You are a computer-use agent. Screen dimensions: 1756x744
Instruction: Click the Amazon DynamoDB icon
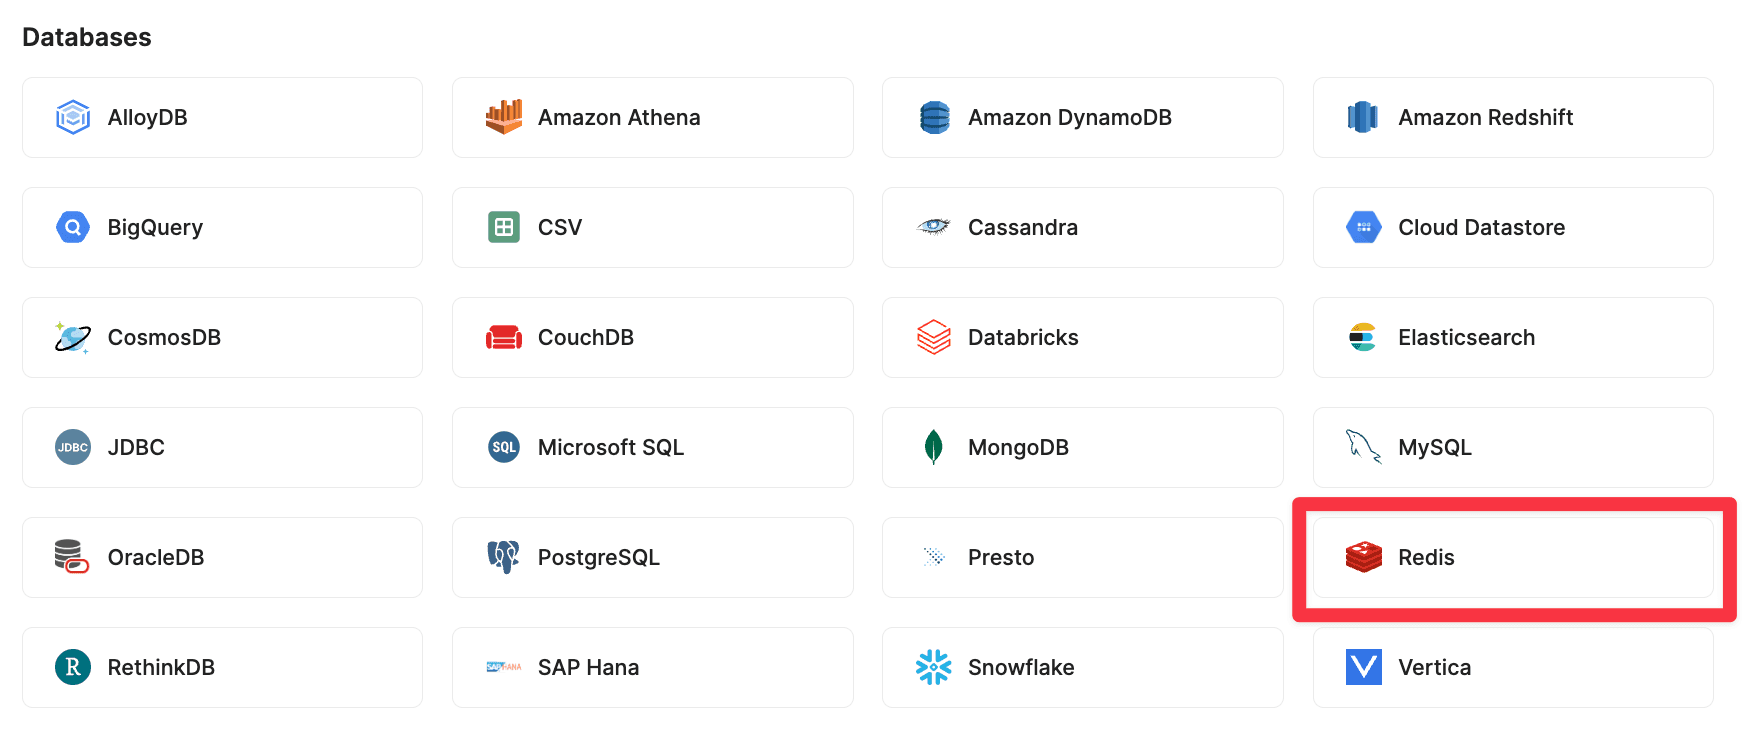(x=934, y=117)
